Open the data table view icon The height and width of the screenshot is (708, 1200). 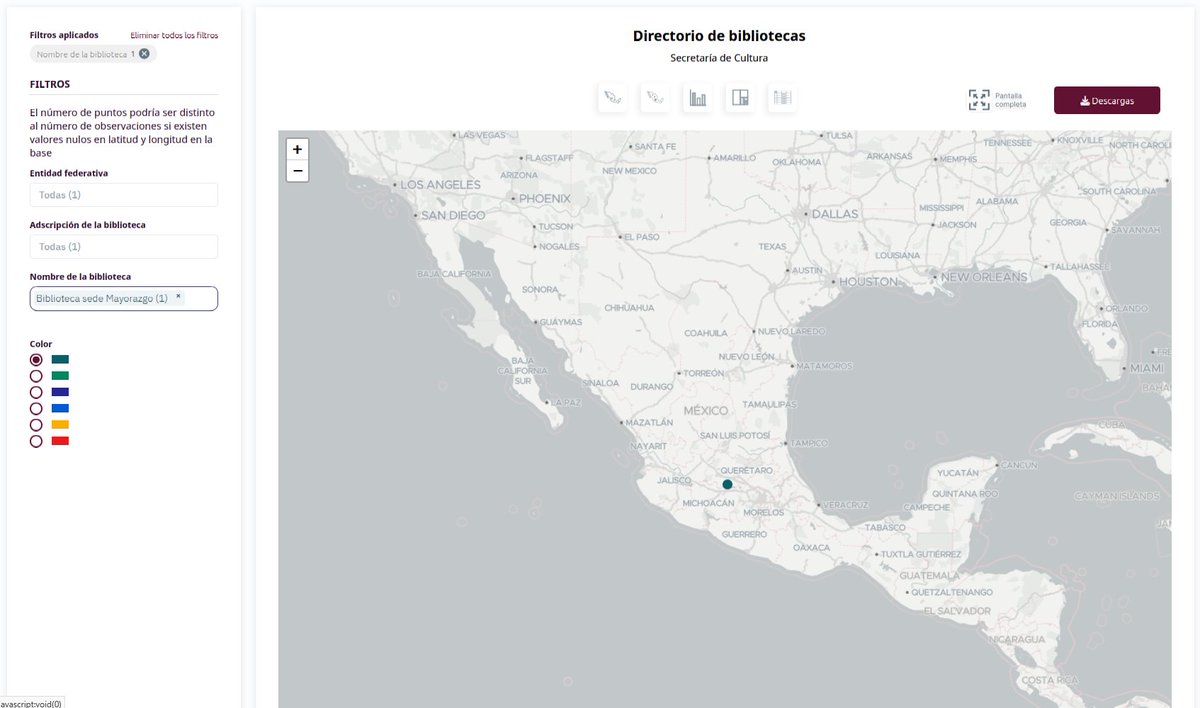pos(781,97)
